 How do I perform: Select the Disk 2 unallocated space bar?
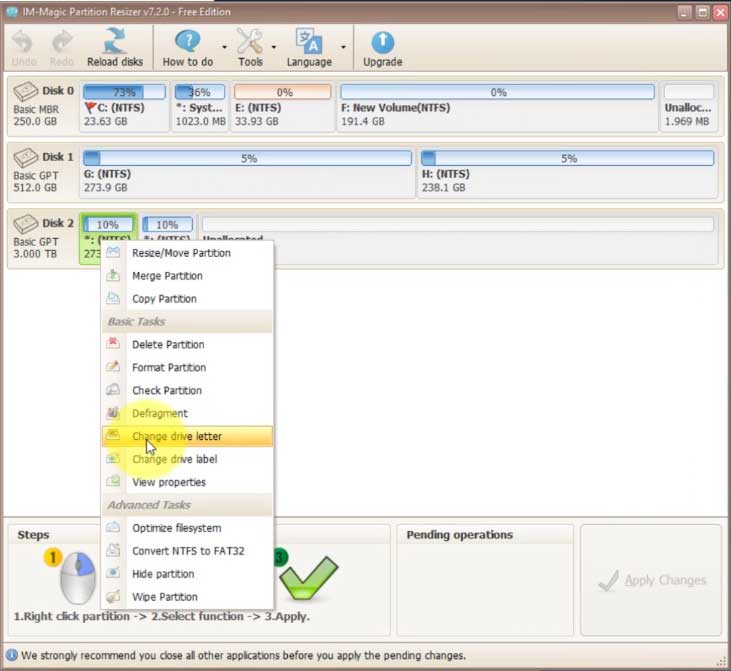point(458,224)
